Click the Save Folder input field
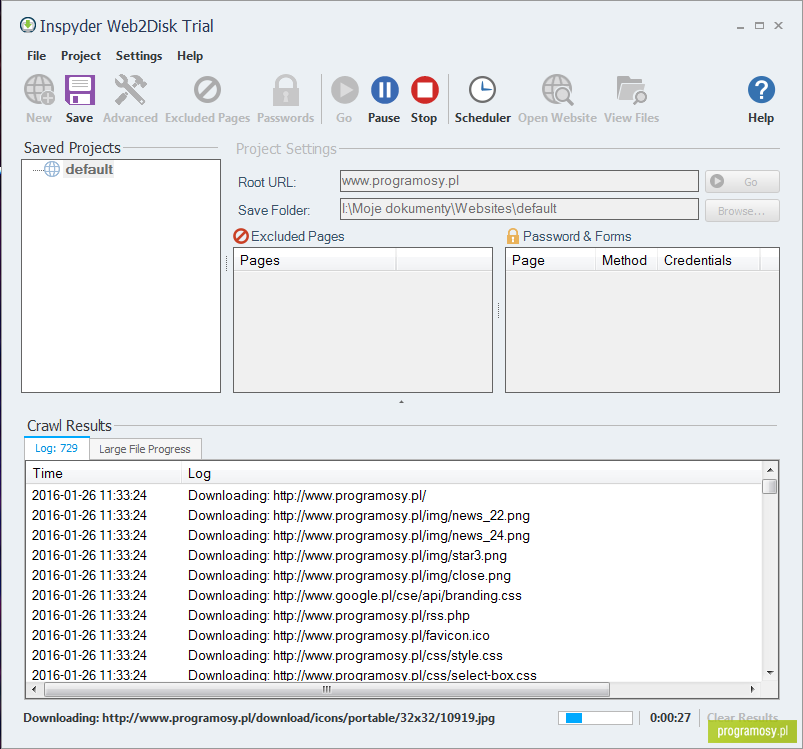Screen dimensions: 803x749 coord(519,209)
